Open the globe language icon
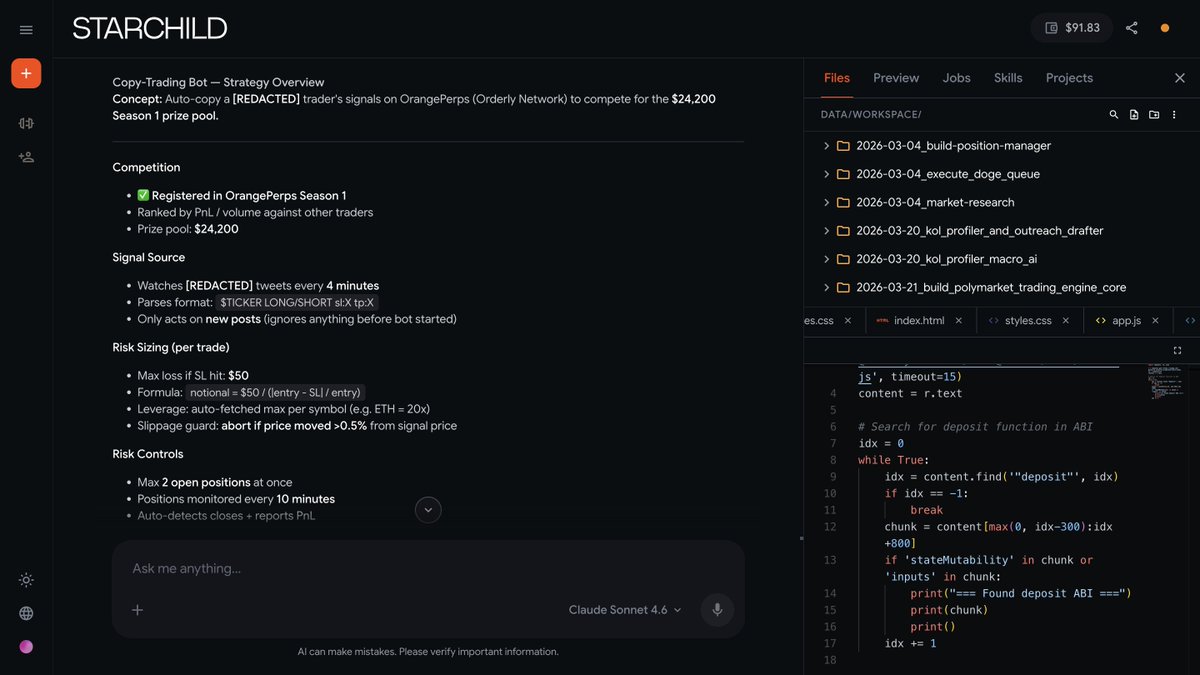 pyautogui.click(x=26, y=613)
